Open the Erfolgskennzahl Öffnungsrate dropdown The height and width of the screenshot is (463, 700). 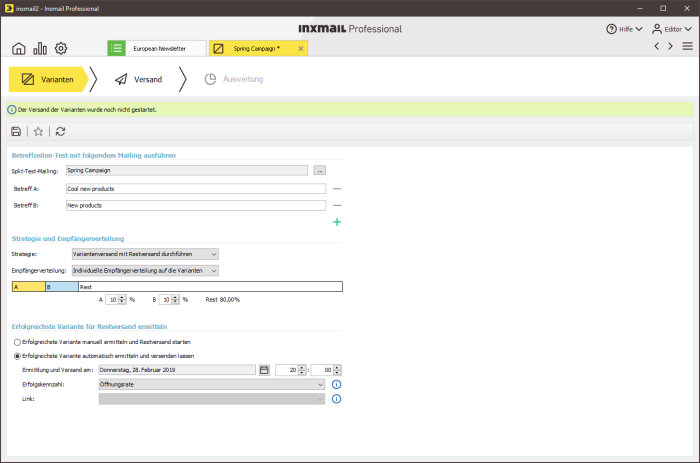point(212,384)
